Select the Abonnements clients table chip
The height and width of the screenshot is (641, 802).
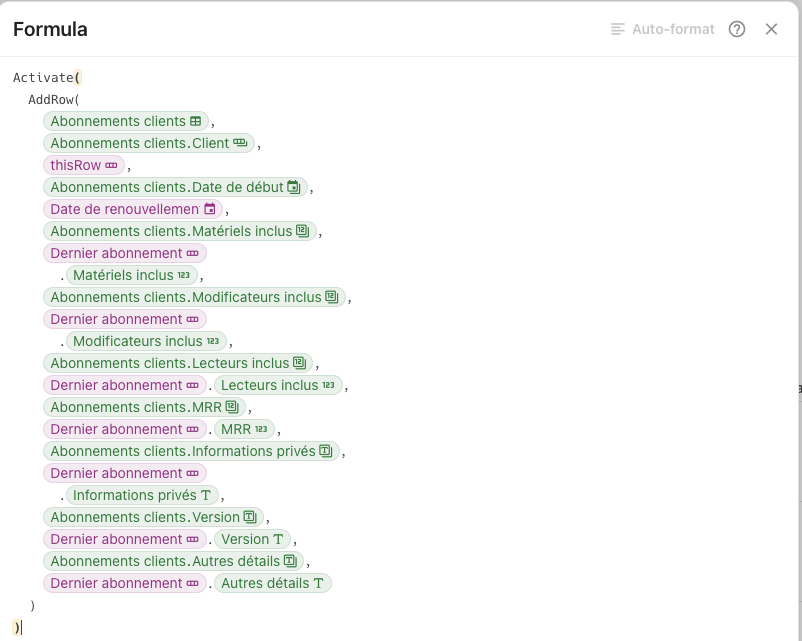pyautogui.click(x=126, y=121)
